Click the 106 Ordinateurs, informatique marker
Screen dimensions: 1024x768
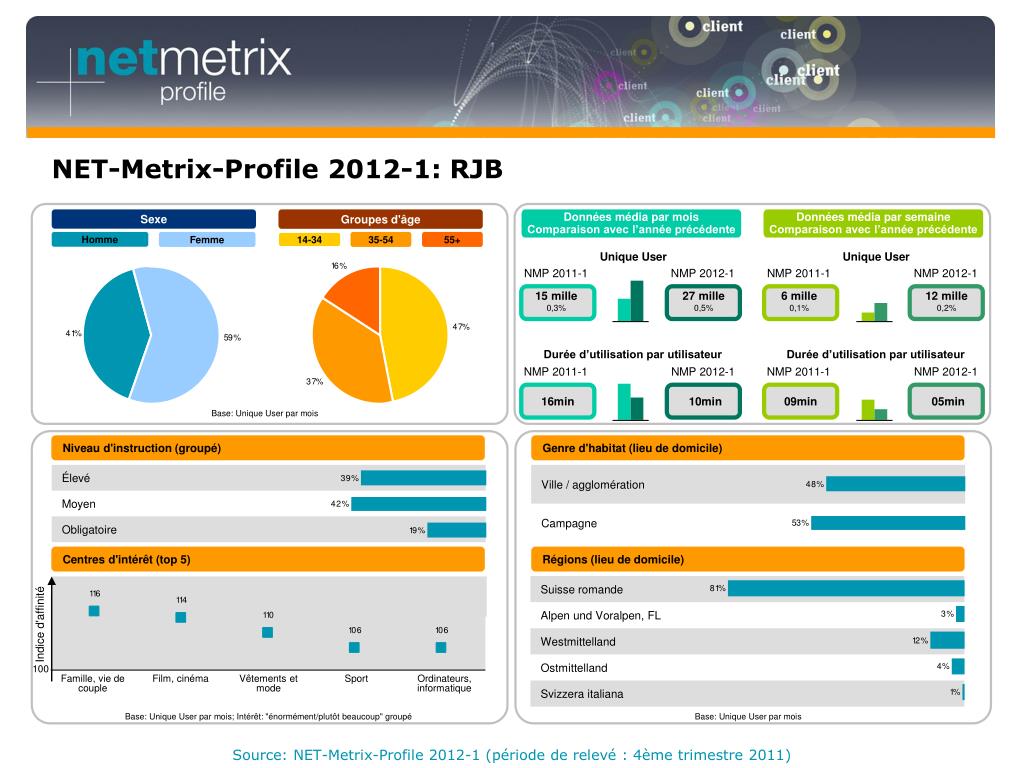pos(441,647)
